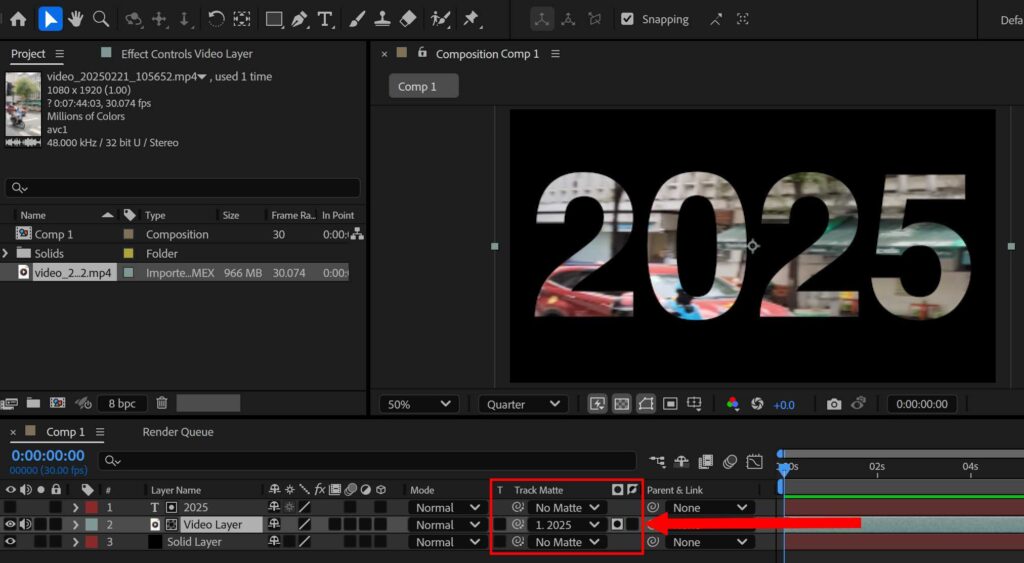This screenshot has height=563, width=1024.
Task: Click the 8 bpc color depth button
Action: click(122, 403)
